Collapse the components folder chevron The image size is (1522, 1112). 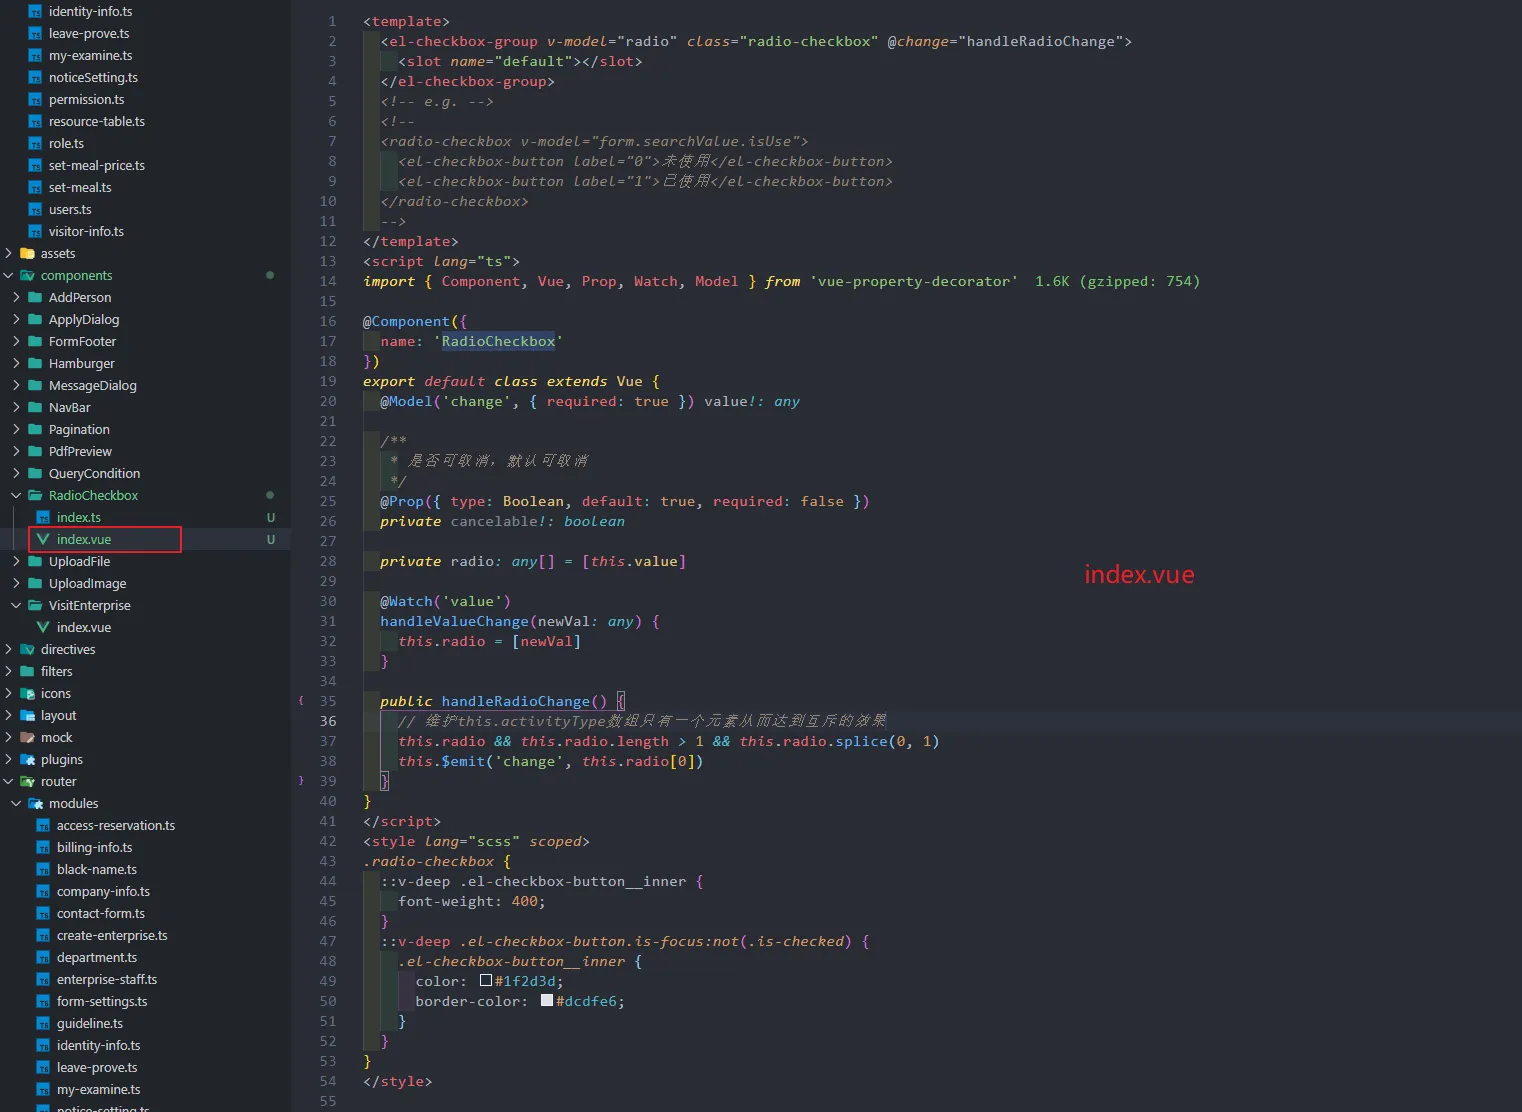point(9,275)
